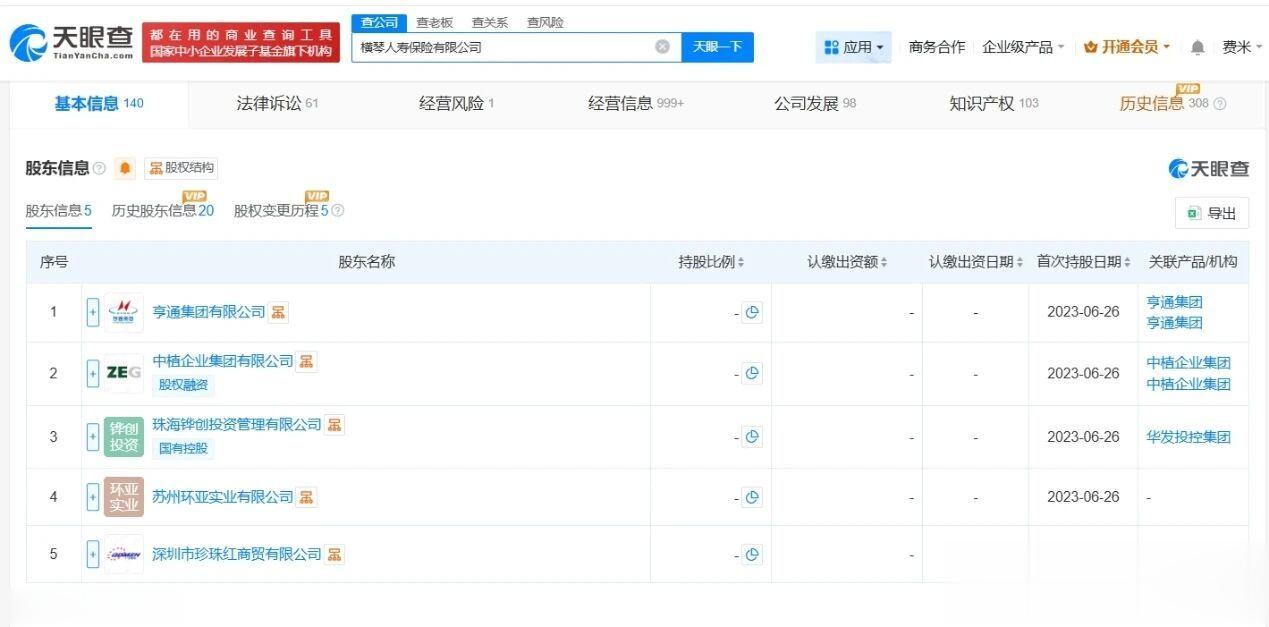Open equity chart icon next to 中植企业集团有限公司
Image resolution: width=1269 pixels, height=627 pixels.
pos(307,361)
